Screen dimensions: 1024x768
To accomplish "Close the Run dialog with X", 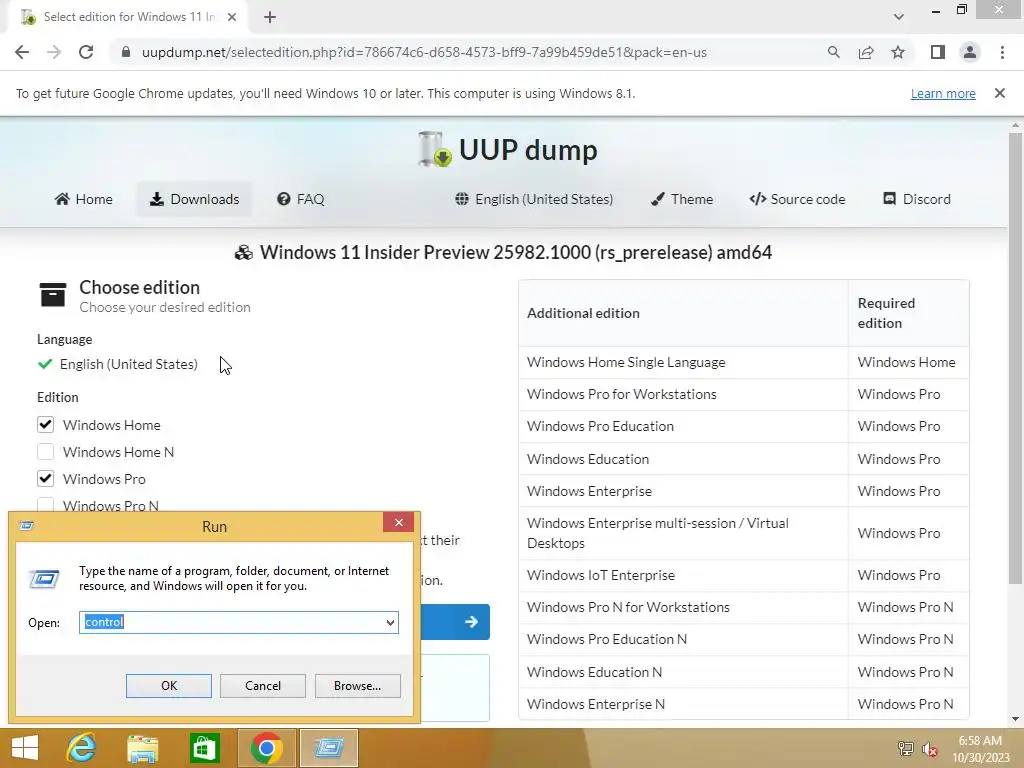I will click(x=398, y=522).
